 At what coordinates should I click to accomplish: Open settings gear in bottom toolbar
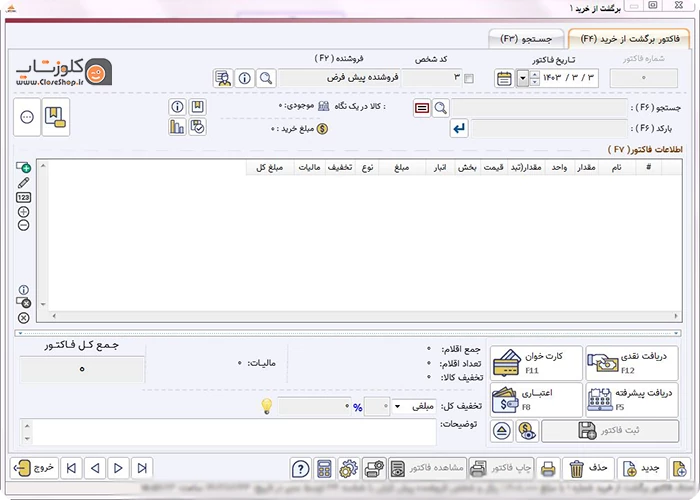tap(349, 469)
